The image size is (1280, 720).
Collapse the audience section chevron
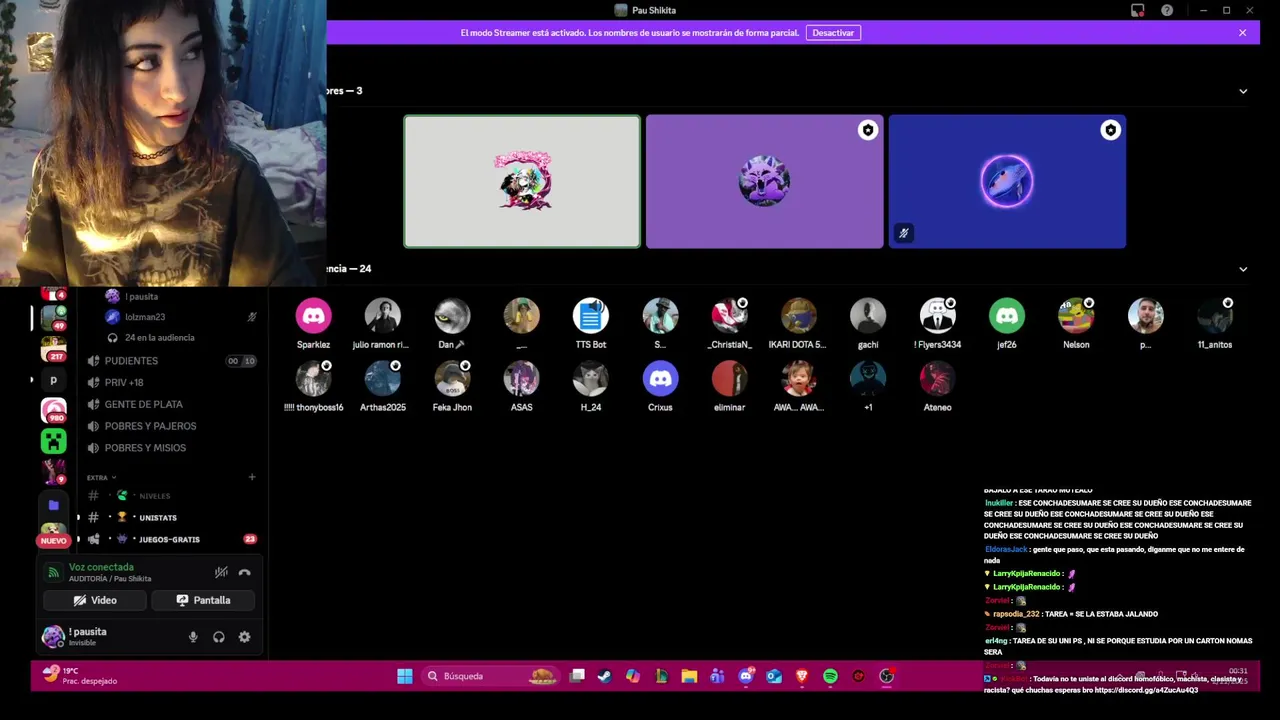click(x=1243, y=269)
